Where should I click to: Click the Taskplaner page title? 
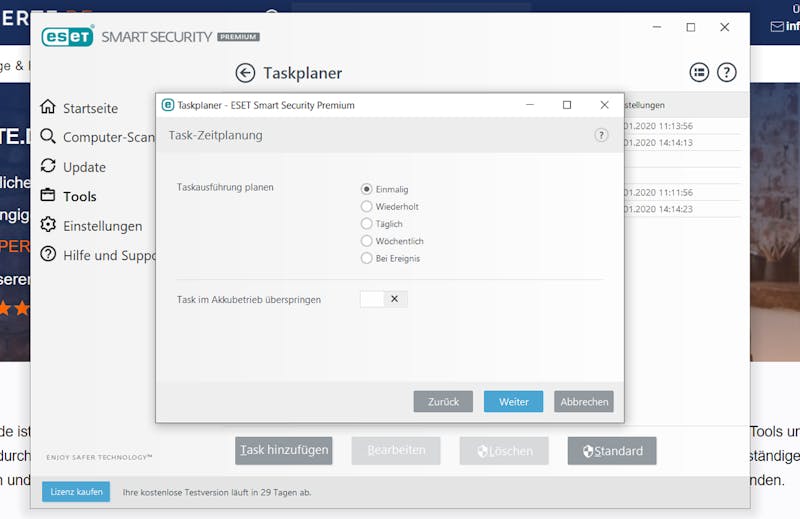coord(303,73)
